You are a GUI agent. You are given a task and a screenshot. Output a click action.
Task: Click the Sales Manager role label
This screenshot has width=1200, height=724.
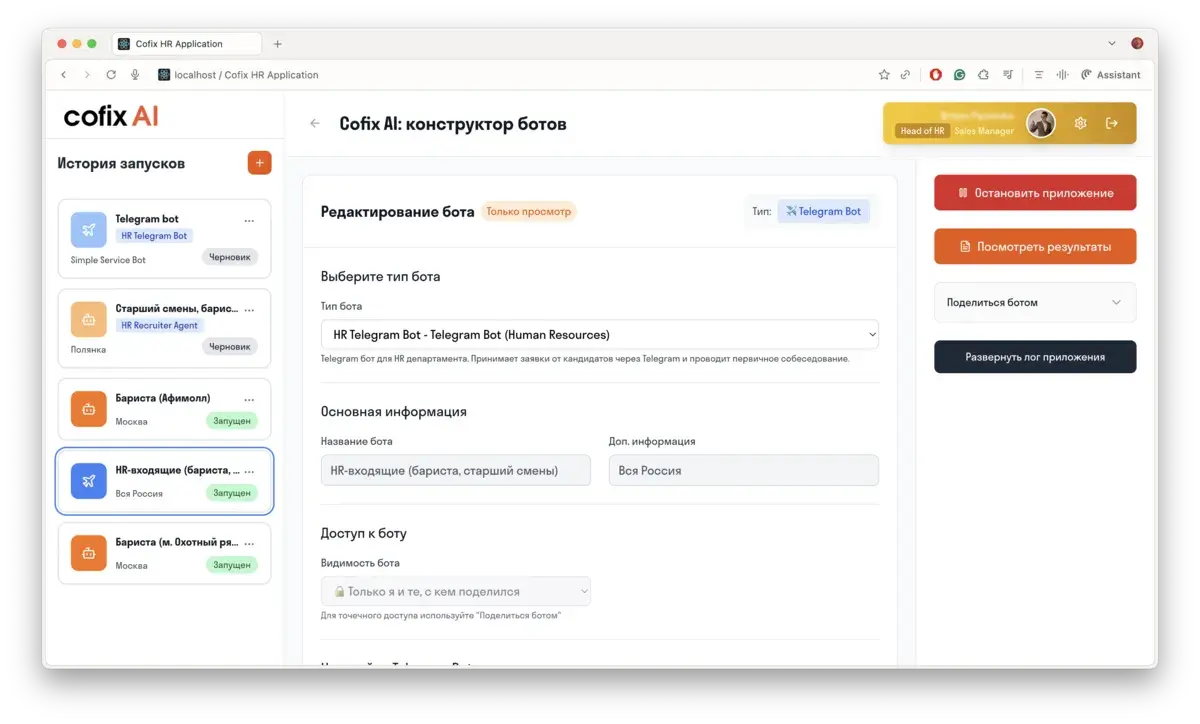984,131
